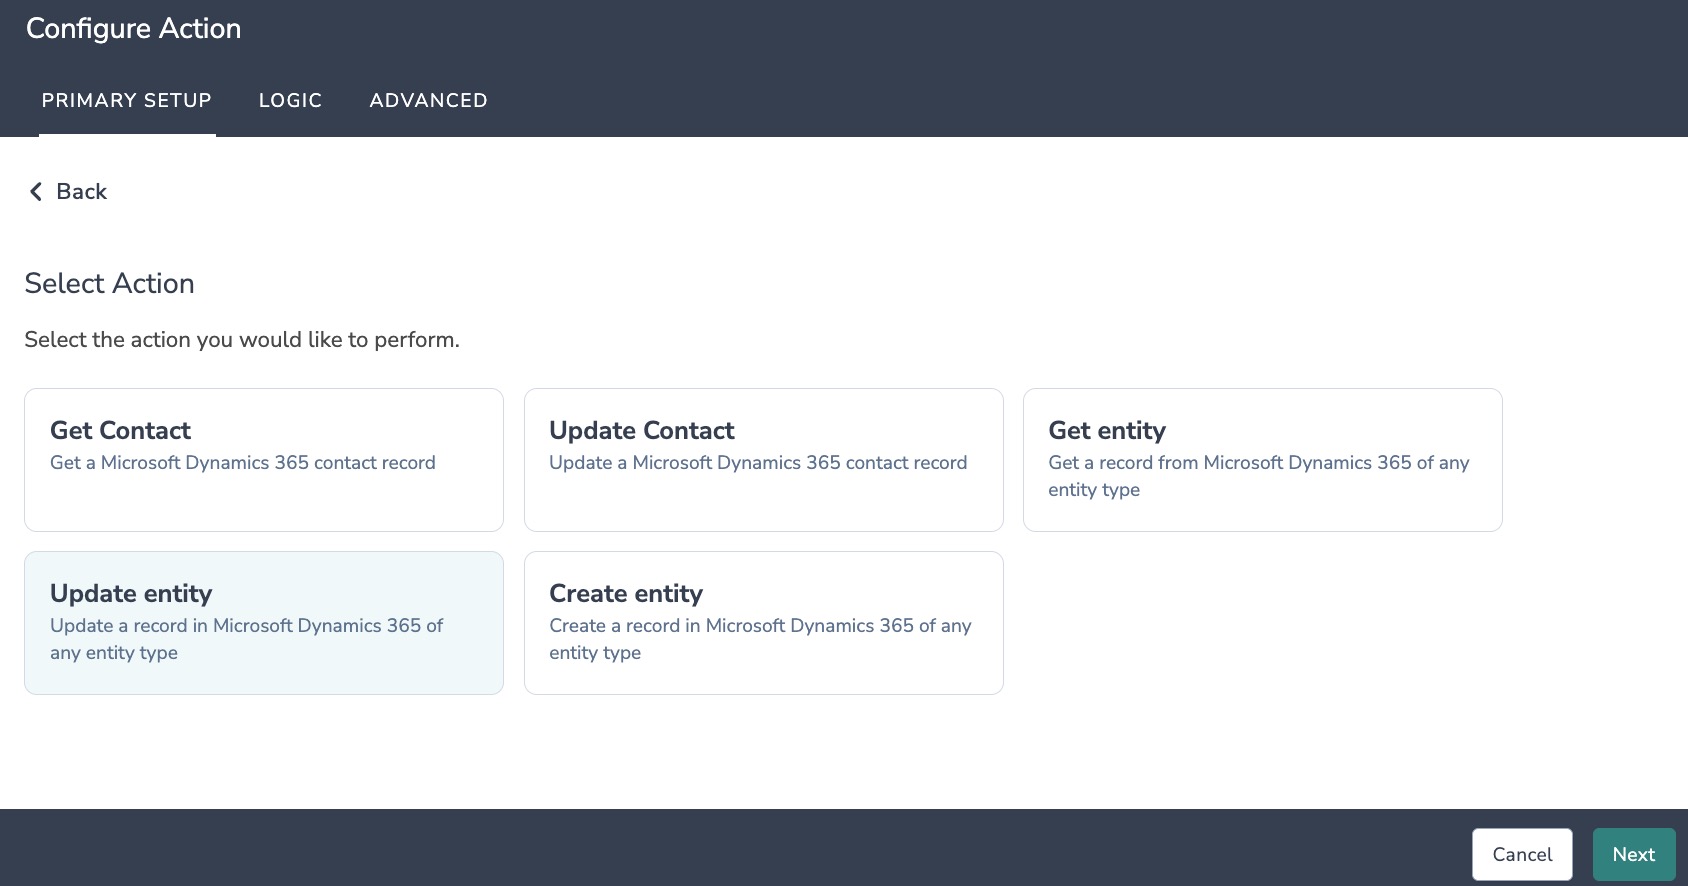Image resolution: width=1688 pixels, height=886 pixels.
Task: Choose the Create entity action card
Action: [764, 623]
